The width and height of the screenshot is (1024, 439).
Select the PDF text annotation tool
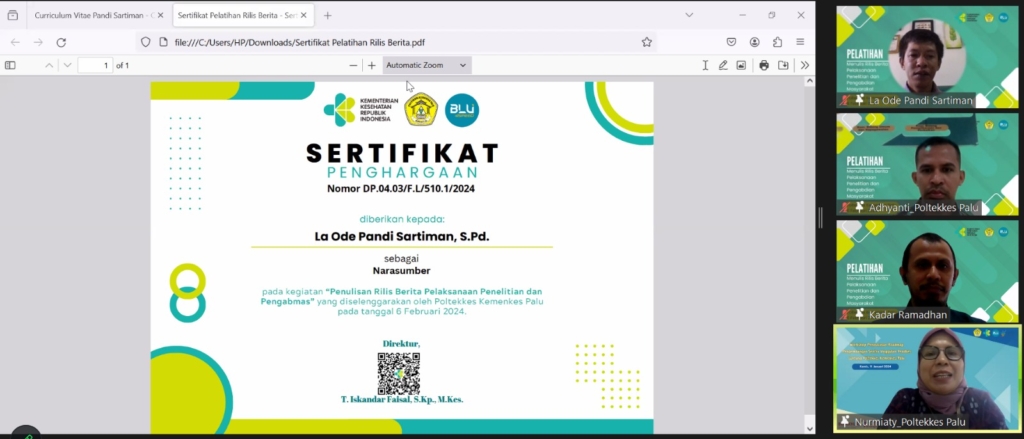[705, 65]
